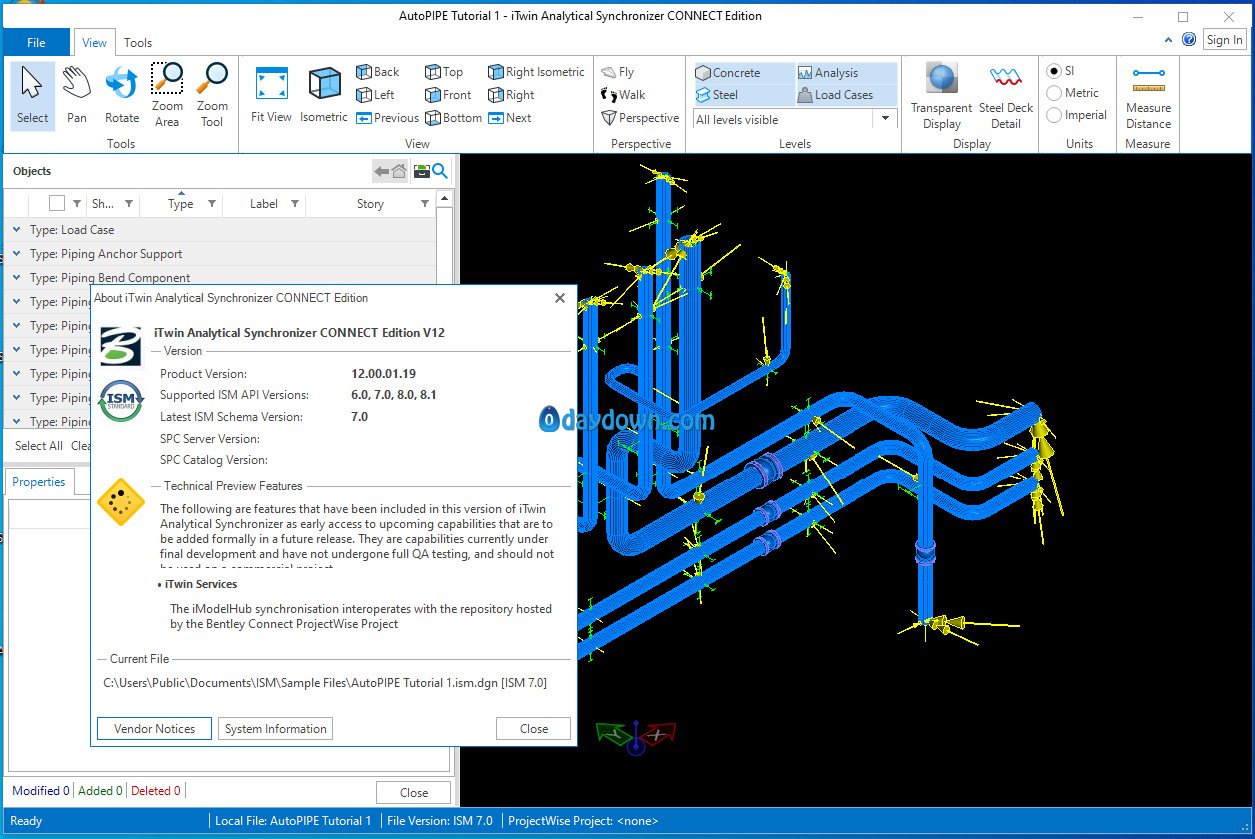This screenshot has width=1255, height=839.
Task: Open the Label column filter
Action: click(295, 204)
